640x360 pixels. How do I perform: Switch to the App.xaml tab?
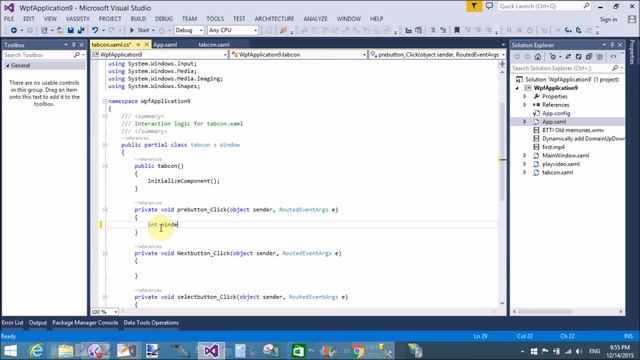(x=165, y=45)
